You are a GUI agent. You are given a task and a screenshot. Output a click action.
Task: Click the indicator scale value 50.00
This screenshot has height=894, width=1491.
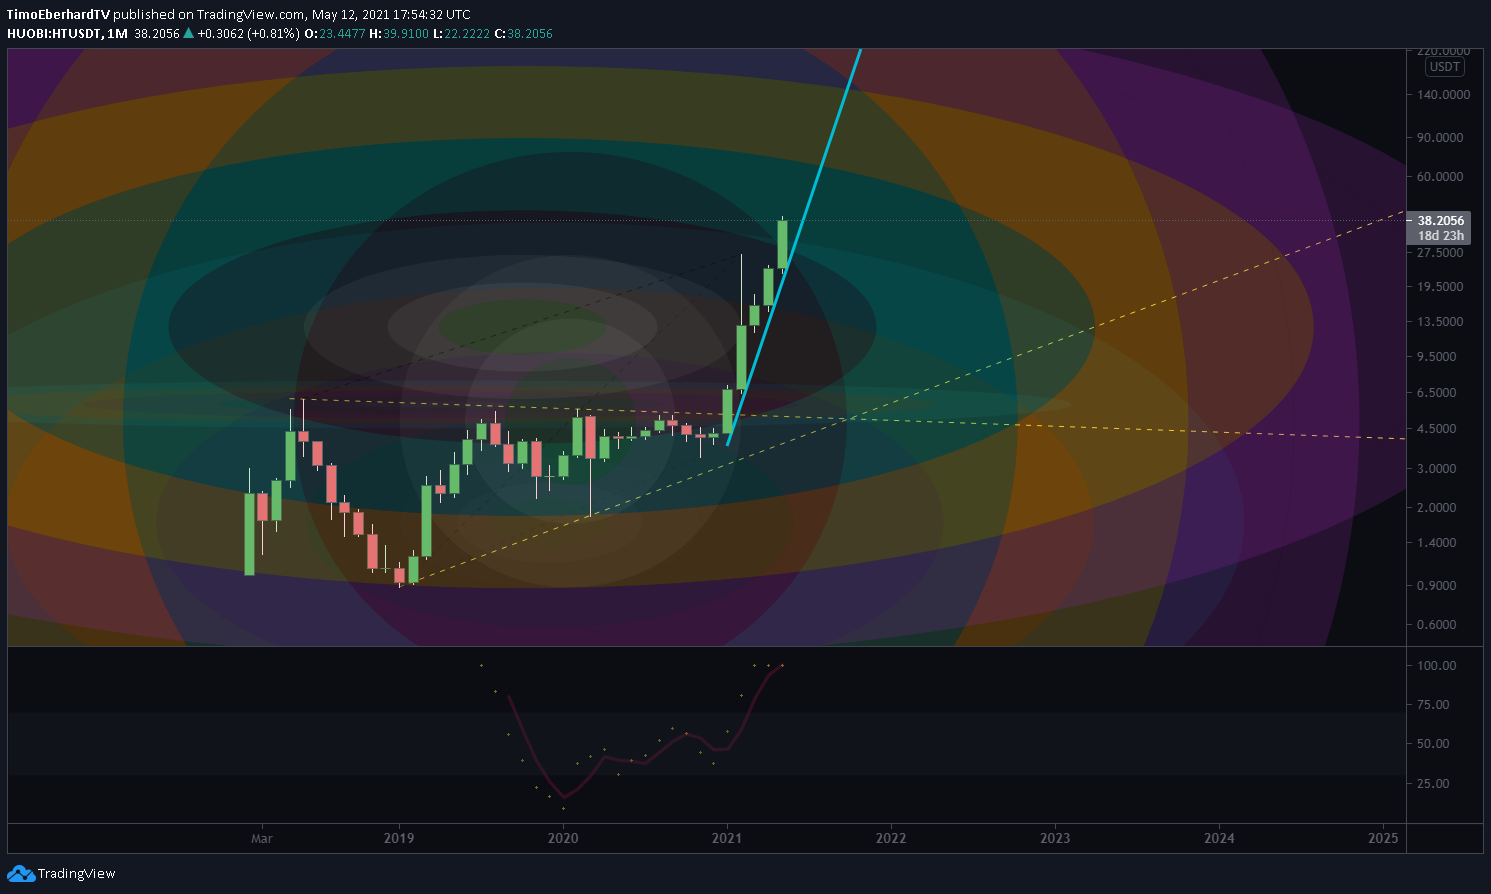[x=1433, y=744]
